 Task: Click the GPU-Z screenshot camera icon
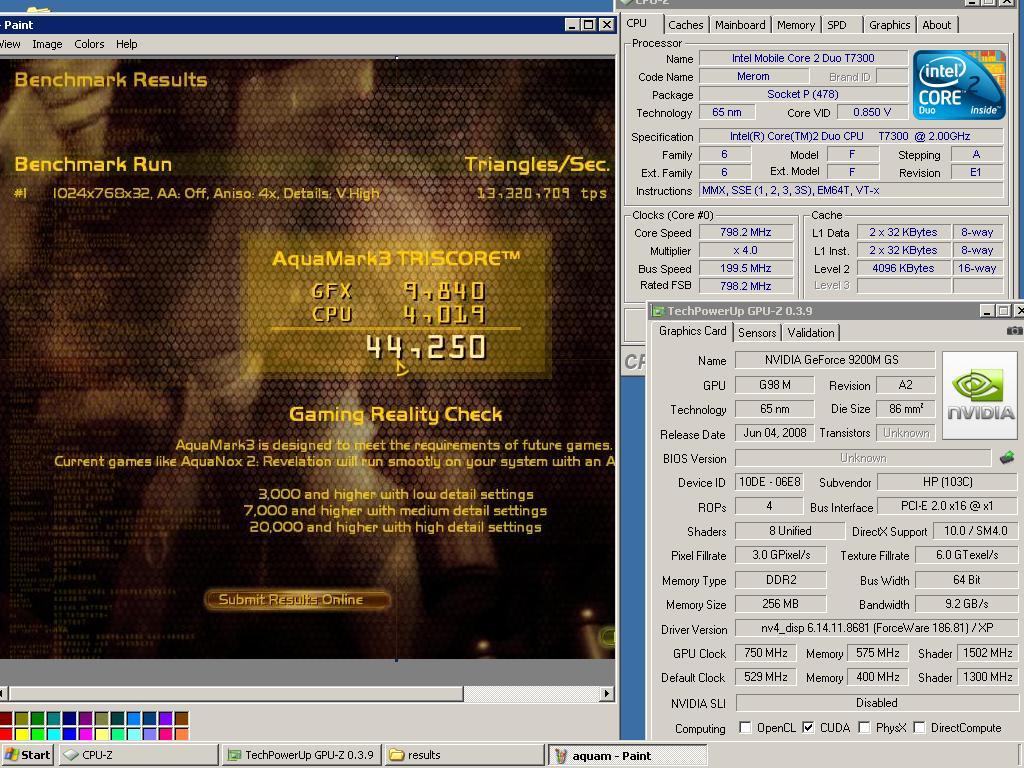click(x=1014, y=331)
